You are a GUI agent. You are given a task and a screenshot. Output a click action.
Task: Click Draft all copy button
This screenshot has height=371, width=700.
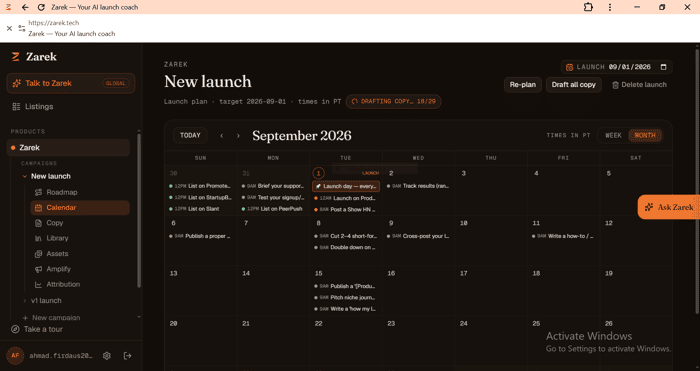(x=574, y=85)
